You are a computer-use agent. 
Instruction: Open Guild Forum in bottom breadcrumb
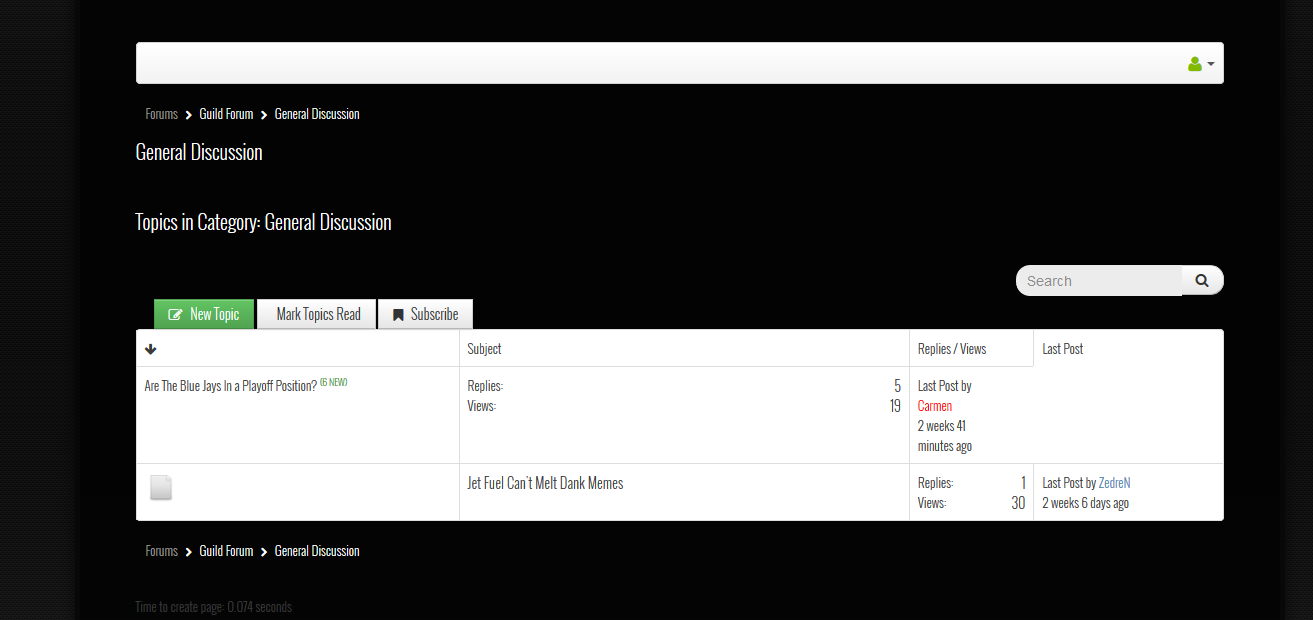click(226, 551)
